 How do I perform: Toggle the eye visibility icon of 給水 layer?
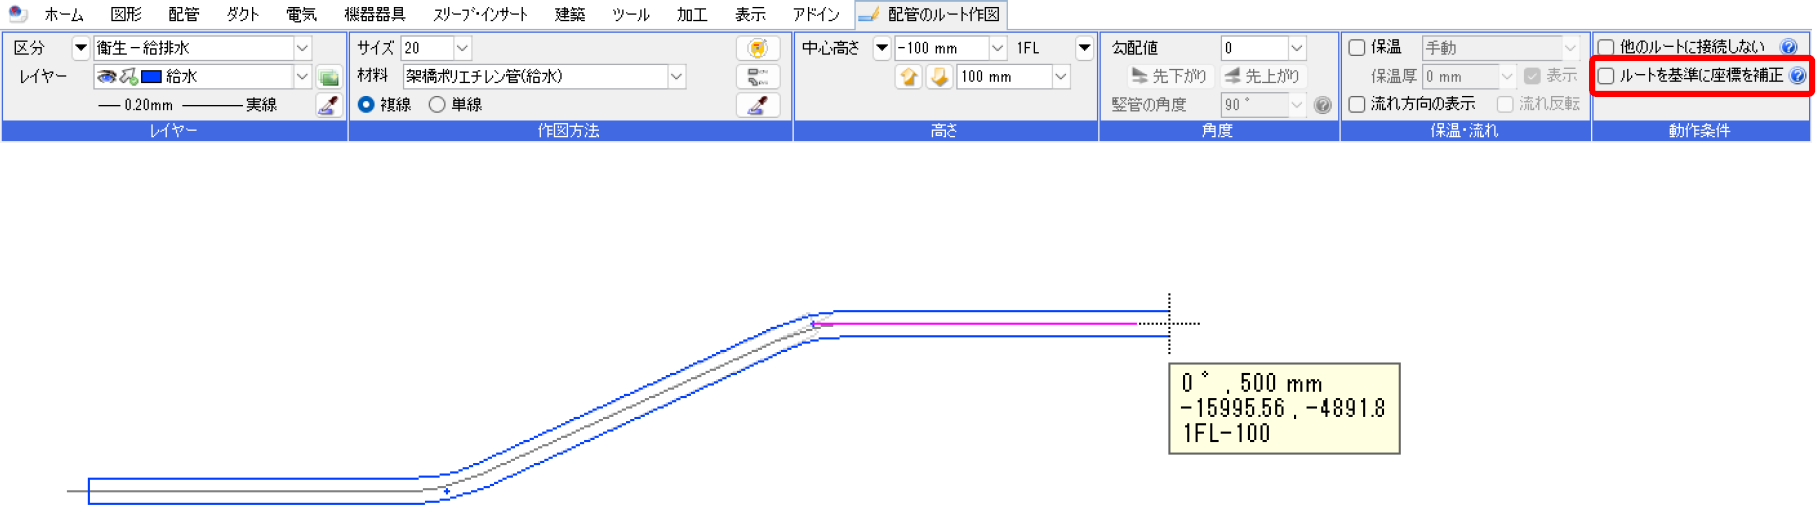coord(107,76)
